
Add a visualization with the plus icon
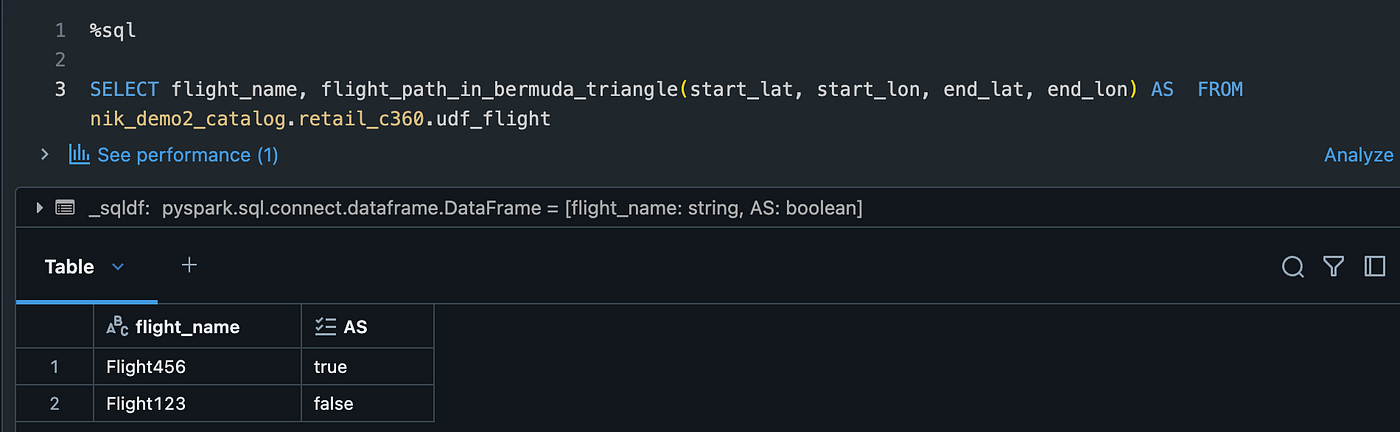(x=189, y=265)
